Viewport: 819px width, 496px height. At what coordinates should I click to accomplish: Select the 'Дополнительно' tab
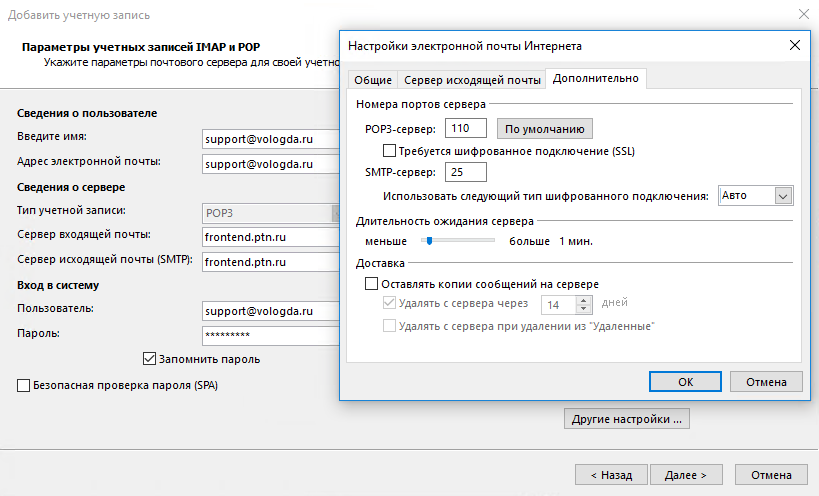(x=595, y=79)
